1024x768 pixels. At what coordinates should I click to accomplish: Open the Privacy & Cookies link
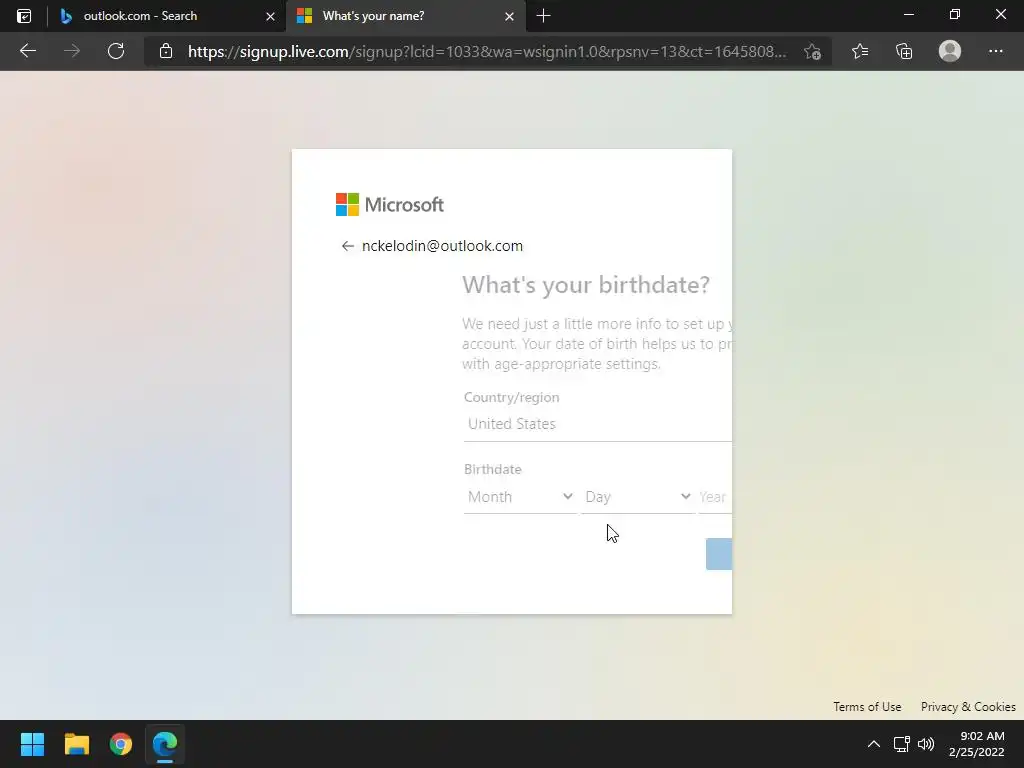(968, 707)
